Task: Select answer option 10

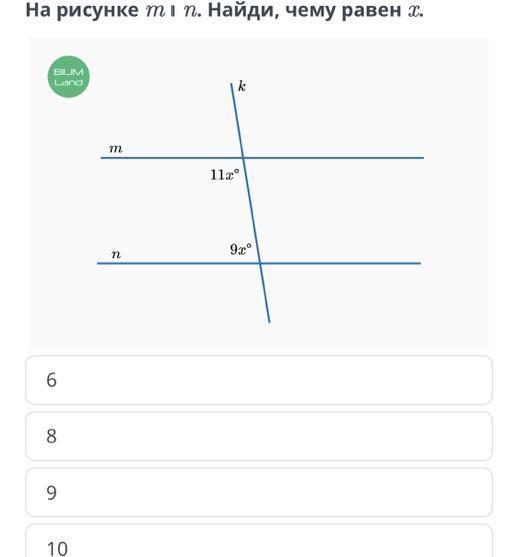Action: click(x=259, y=541)
